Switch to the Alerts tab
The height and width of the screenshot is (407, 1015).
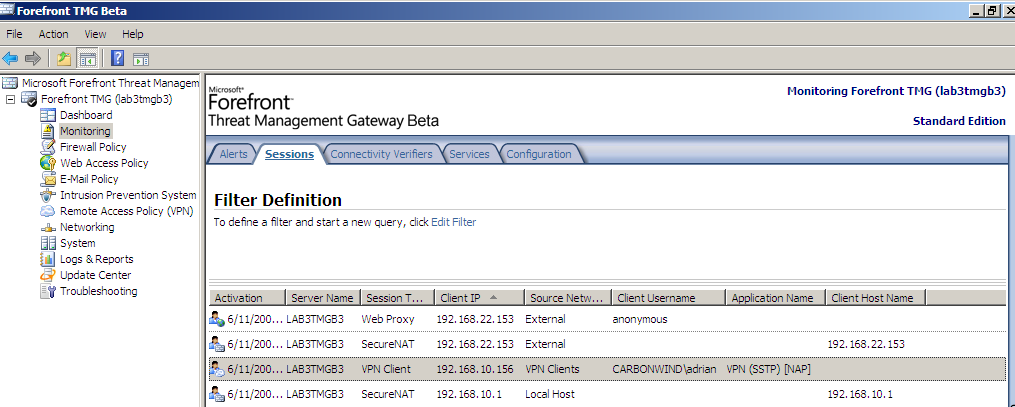tap(234, 154)
